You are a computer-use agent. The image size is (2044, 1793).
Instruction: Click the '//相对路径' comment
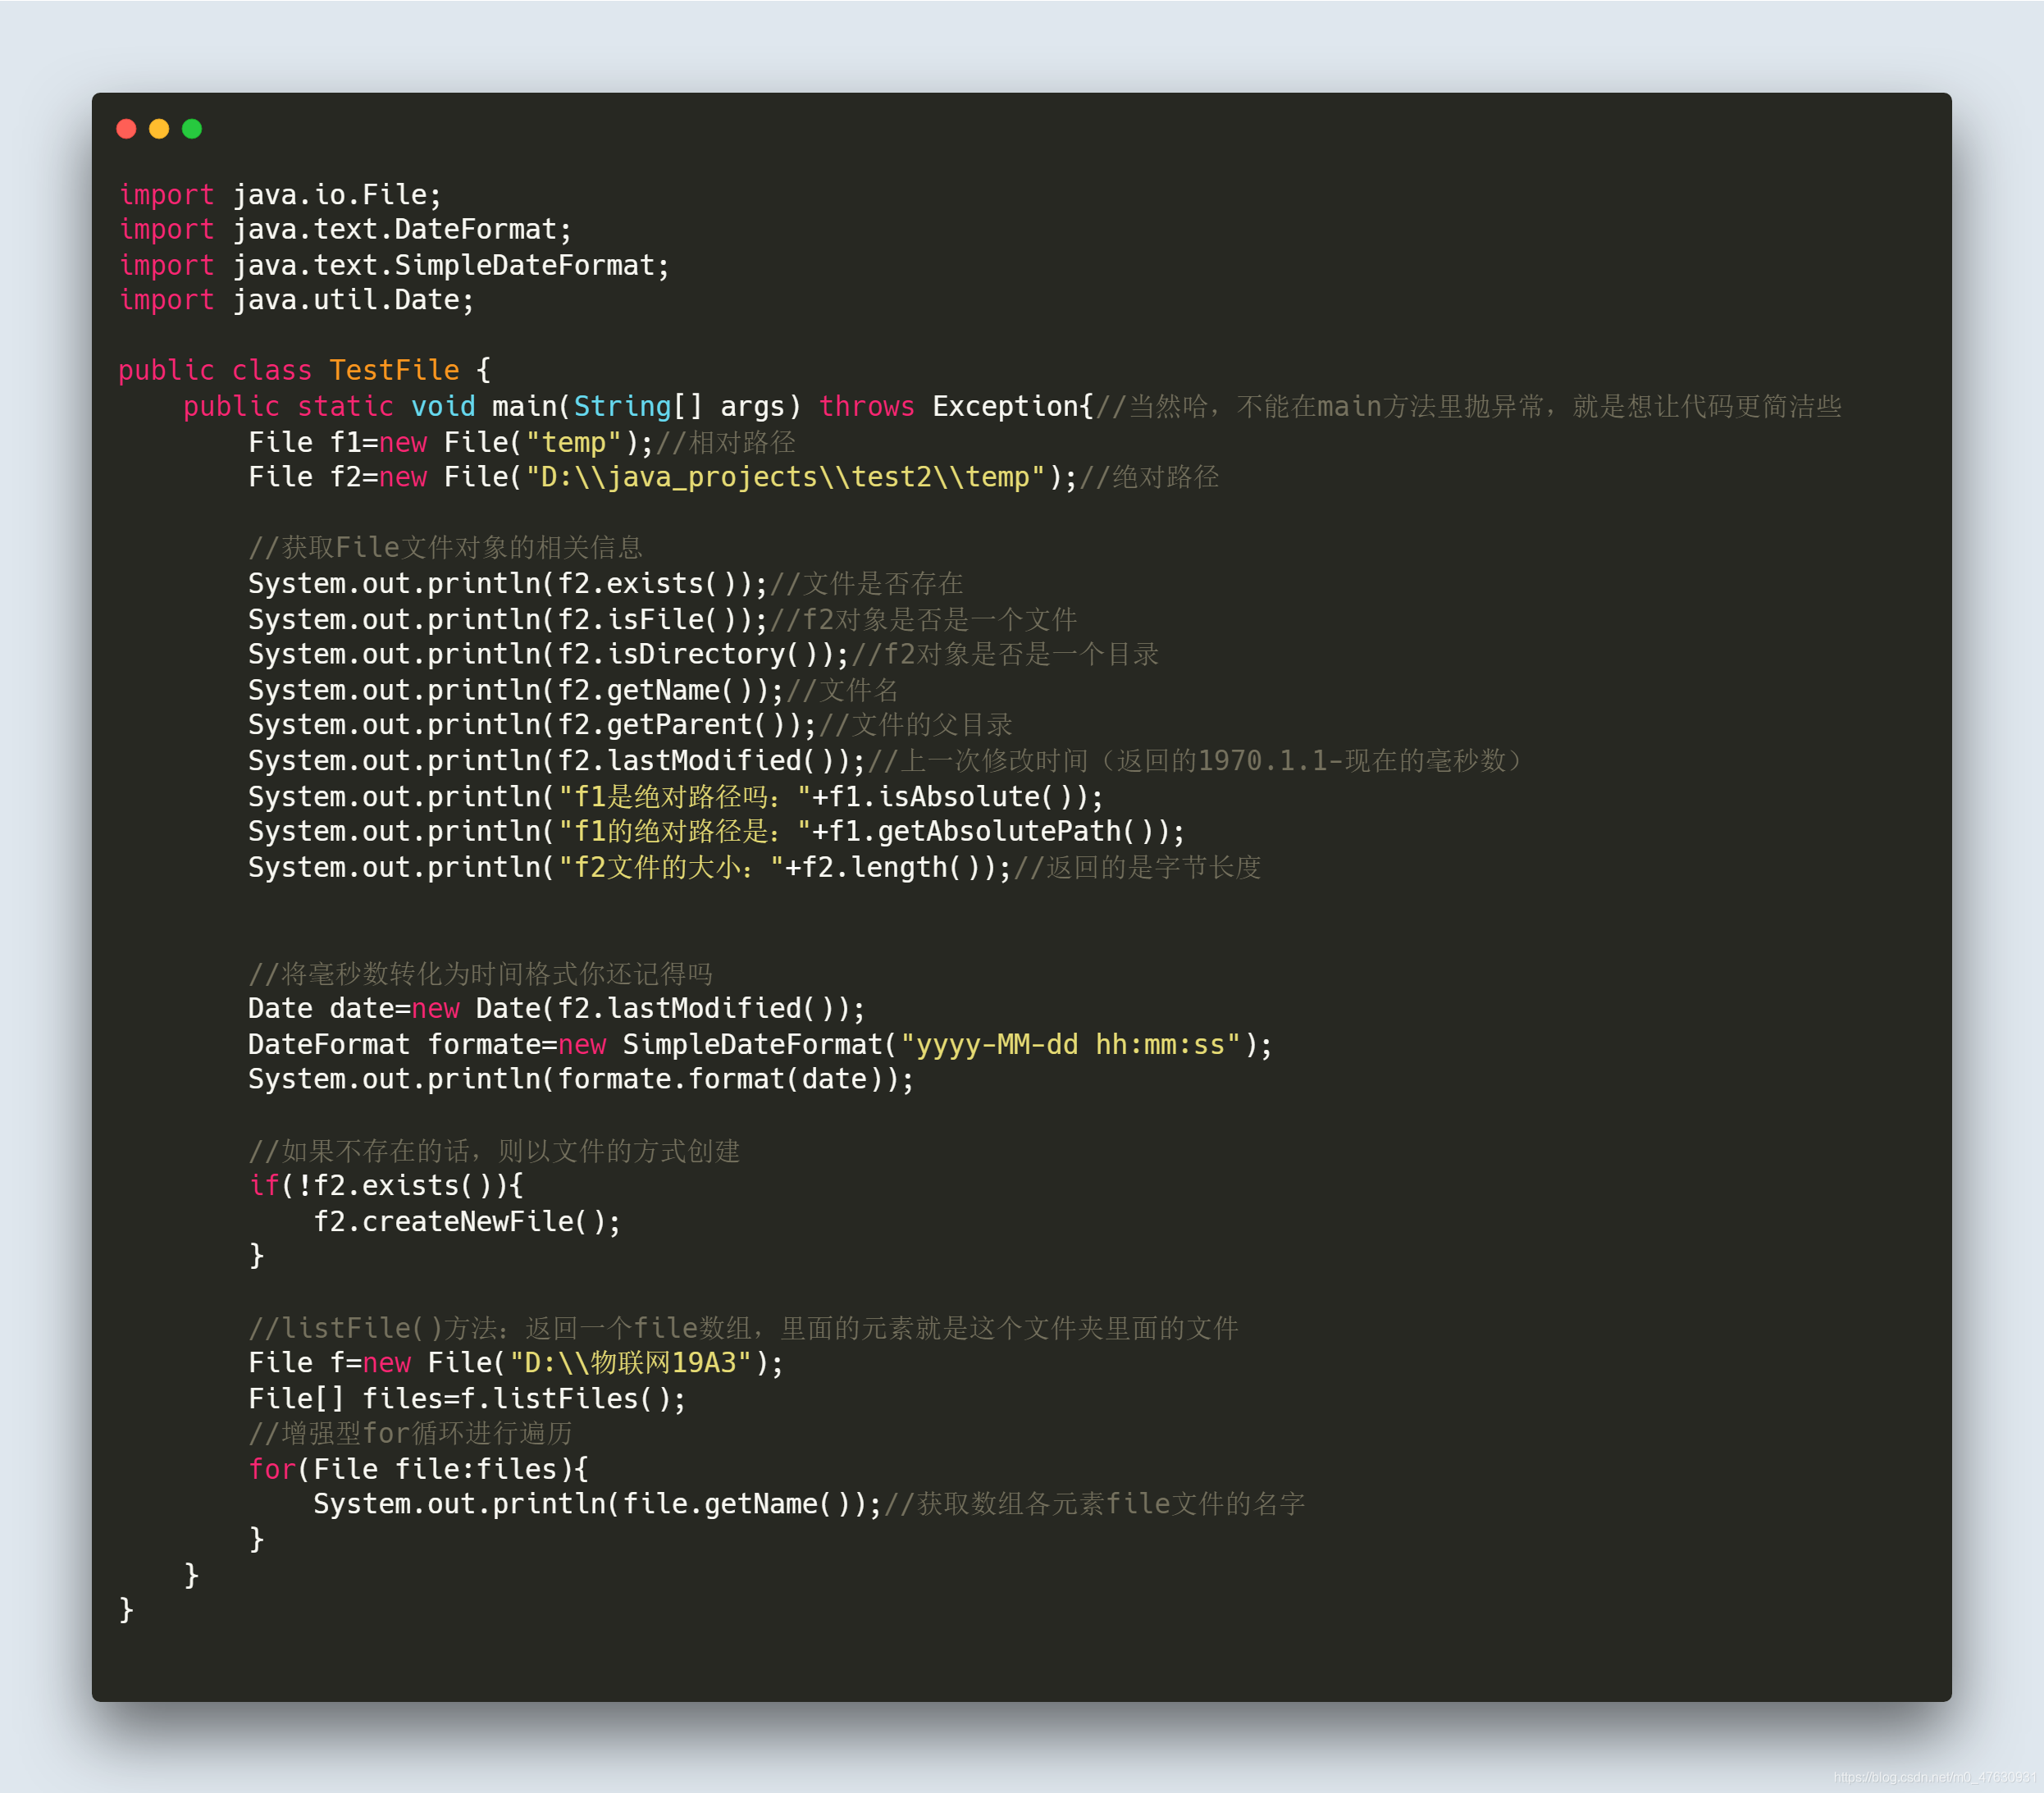click(x=725, y=442)
